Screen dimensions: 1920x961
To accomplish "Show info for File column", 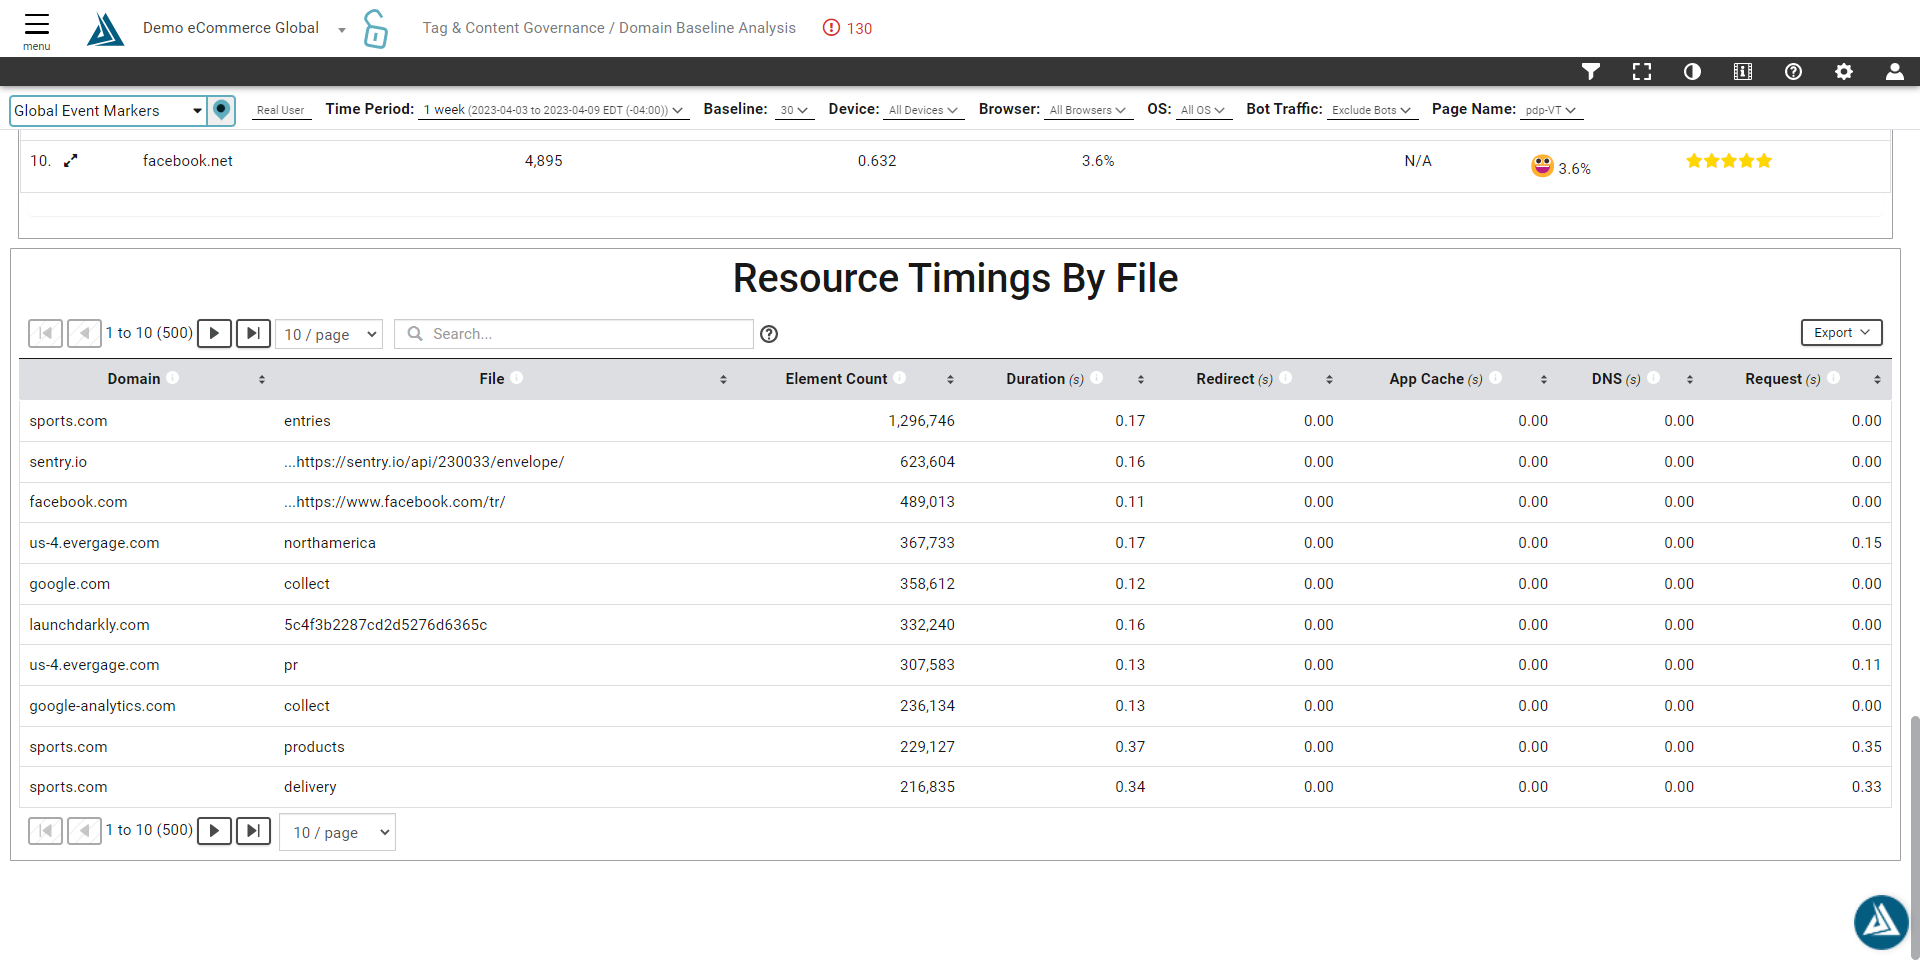I will (517, 377).
